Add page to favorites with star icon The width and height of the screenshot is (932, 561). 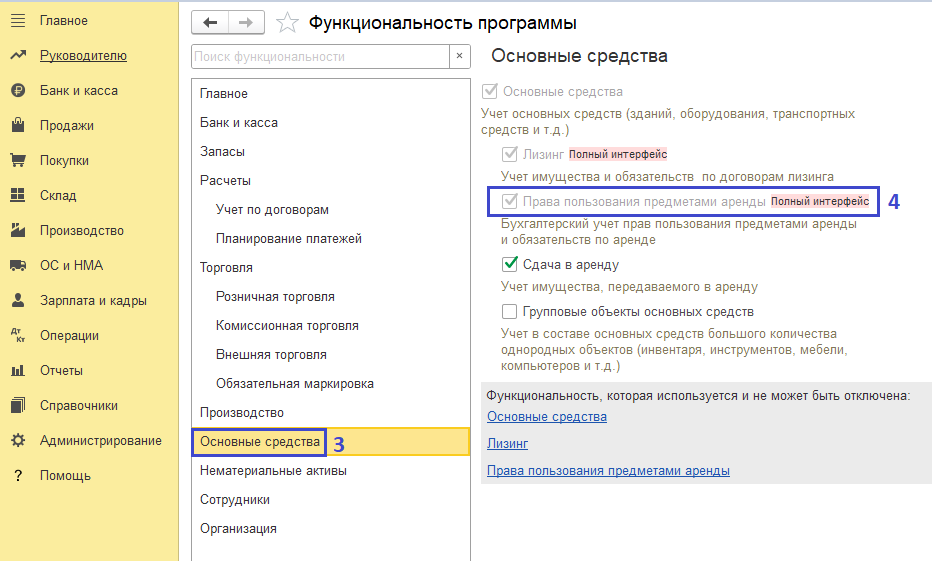287,23
